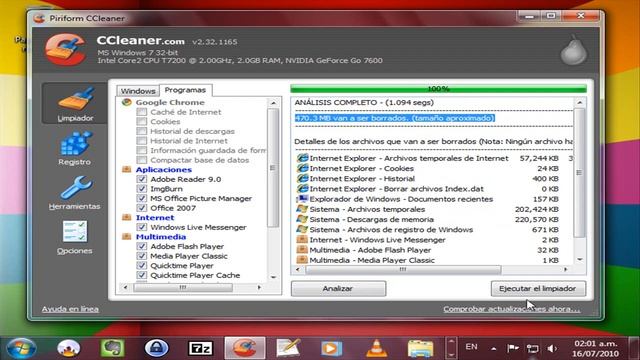
Task: Uncheck Windows Live Messenger
Action: click(x=142, y=227)
